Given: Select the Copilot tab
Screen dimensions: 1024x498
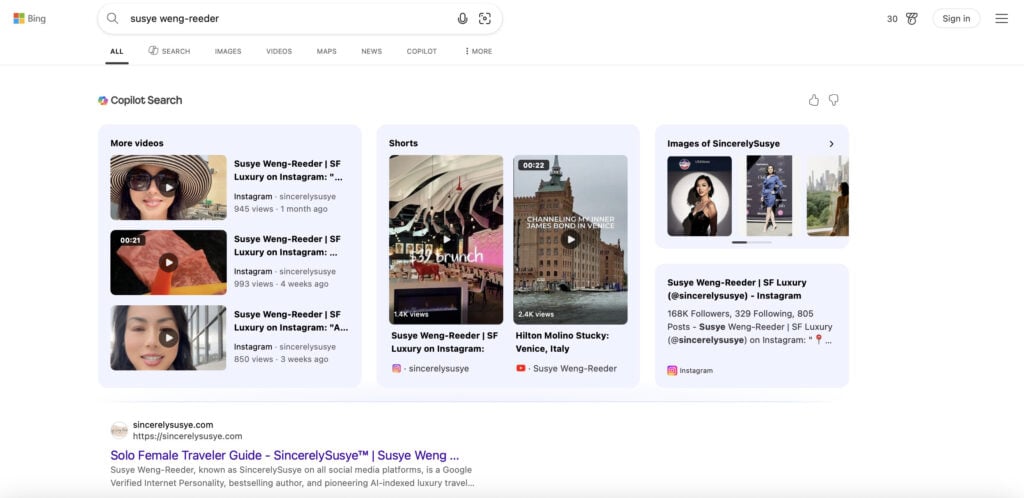Looking at the screenshot, I should pyautogui.click(x=421, y=51).
